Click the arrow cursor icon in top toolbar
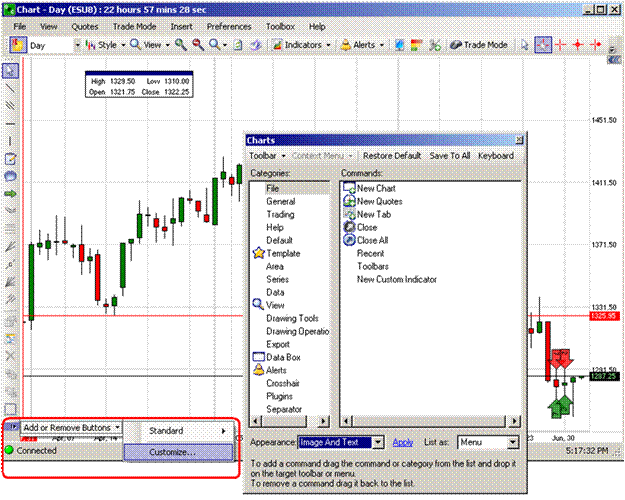 tap(524, 45)
